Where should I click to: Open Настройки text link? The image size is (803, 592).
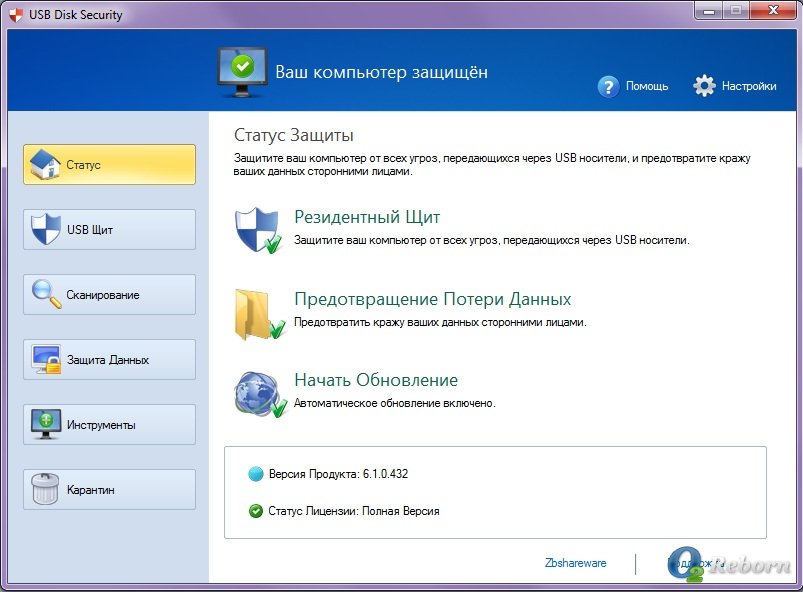tap(749, 86)
